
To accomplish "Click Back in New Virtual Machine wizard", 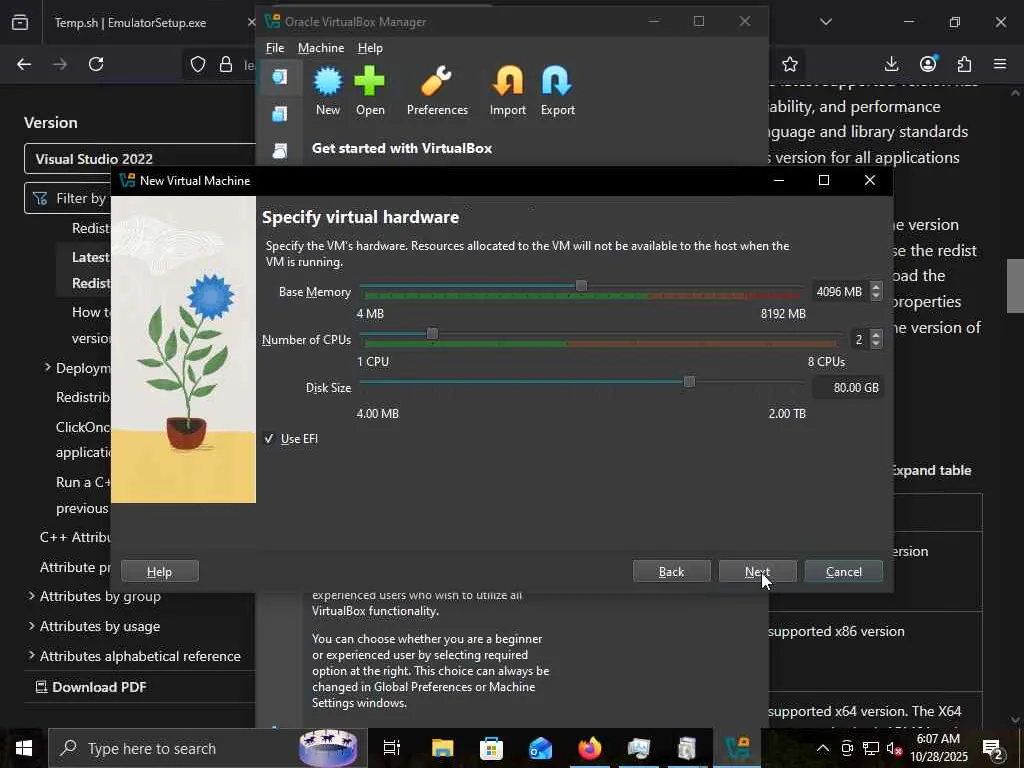I will coord(671,571).
